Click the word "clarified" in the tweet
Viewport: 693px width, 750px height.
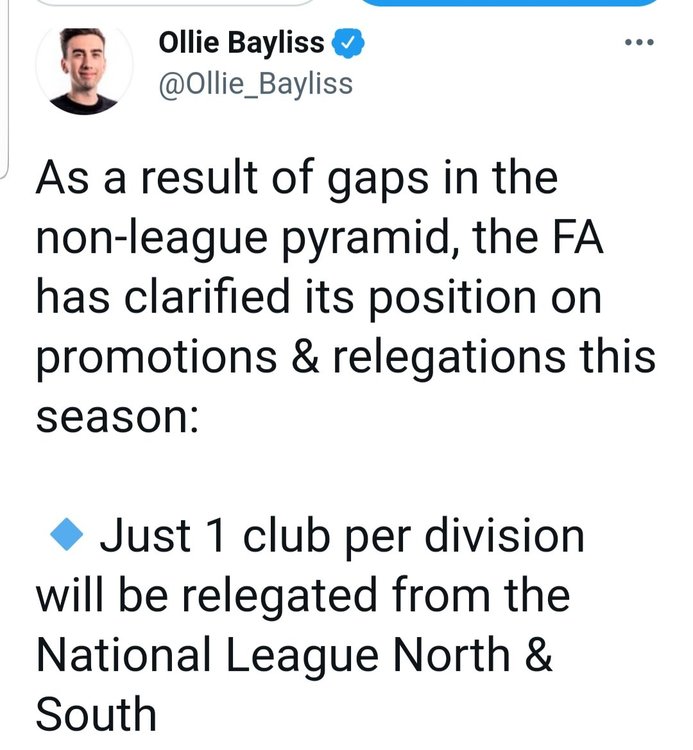click(207, 296)
